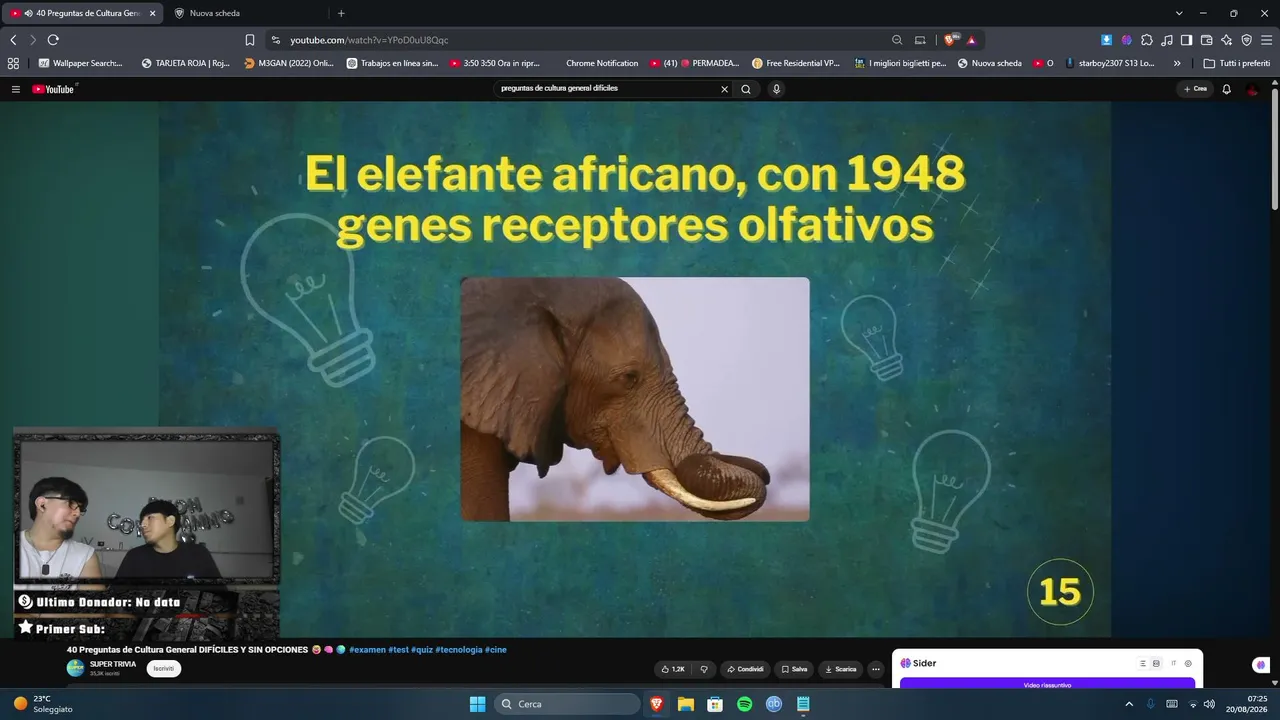Open the YouTube guide hamburger menu
The width and height of the screenshot is (1280, 720).
tap(16, 89)
